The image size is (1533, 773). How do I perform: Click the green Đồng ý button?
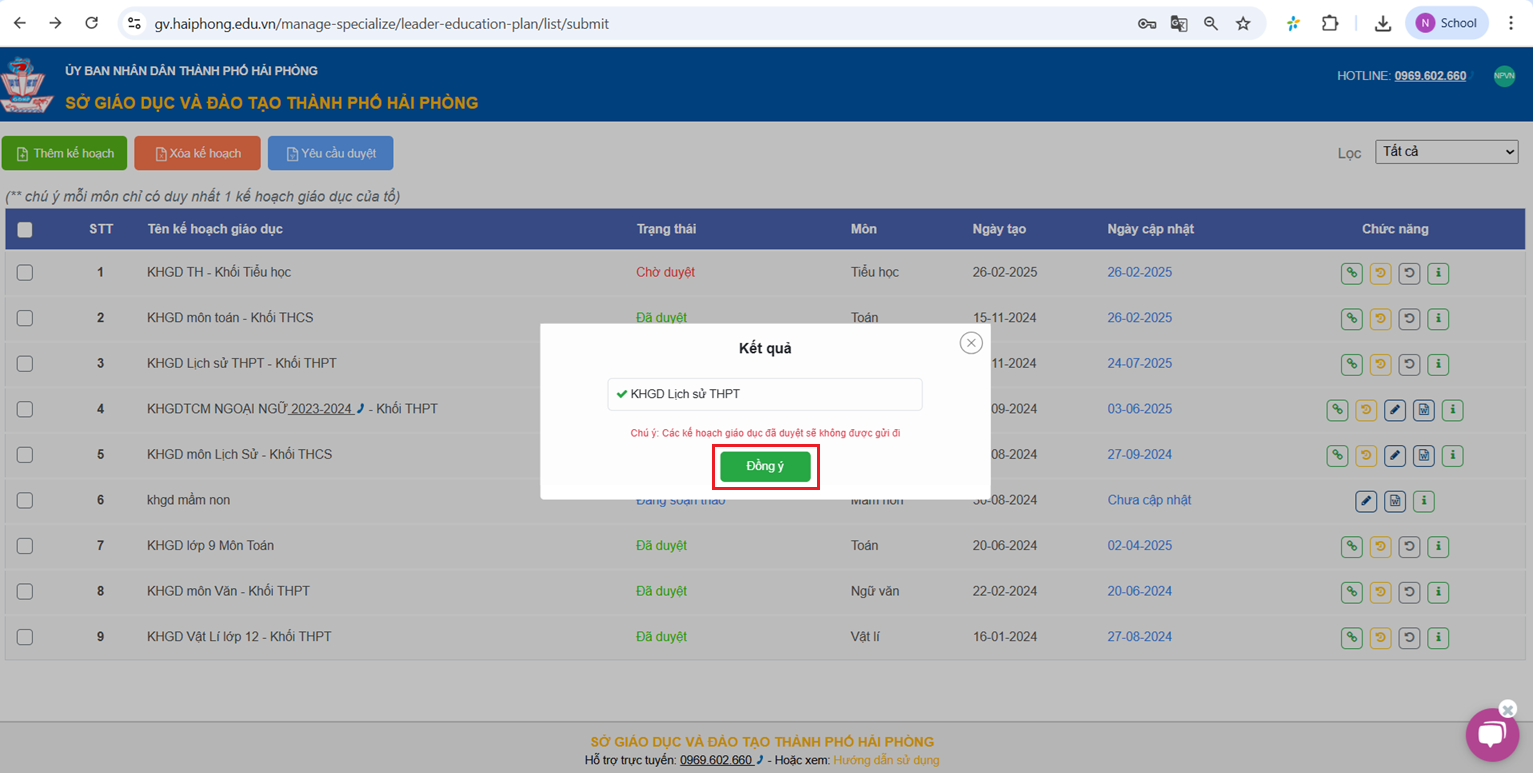click(x=765, y=467)
